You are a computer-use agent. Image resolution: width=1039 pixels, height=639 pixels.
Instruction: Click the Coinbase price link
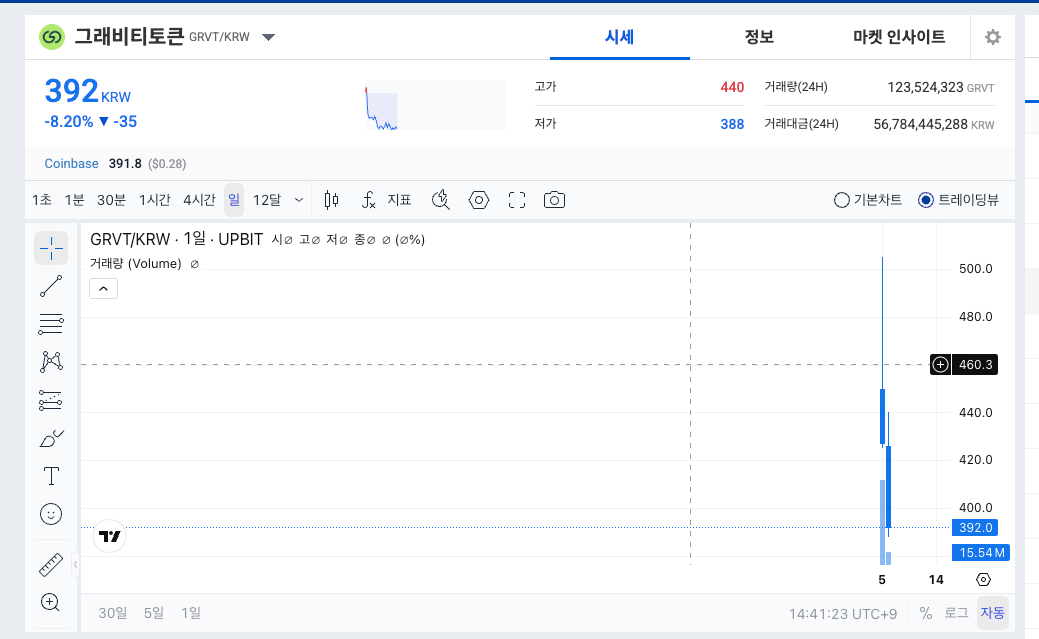click(72, 164)
